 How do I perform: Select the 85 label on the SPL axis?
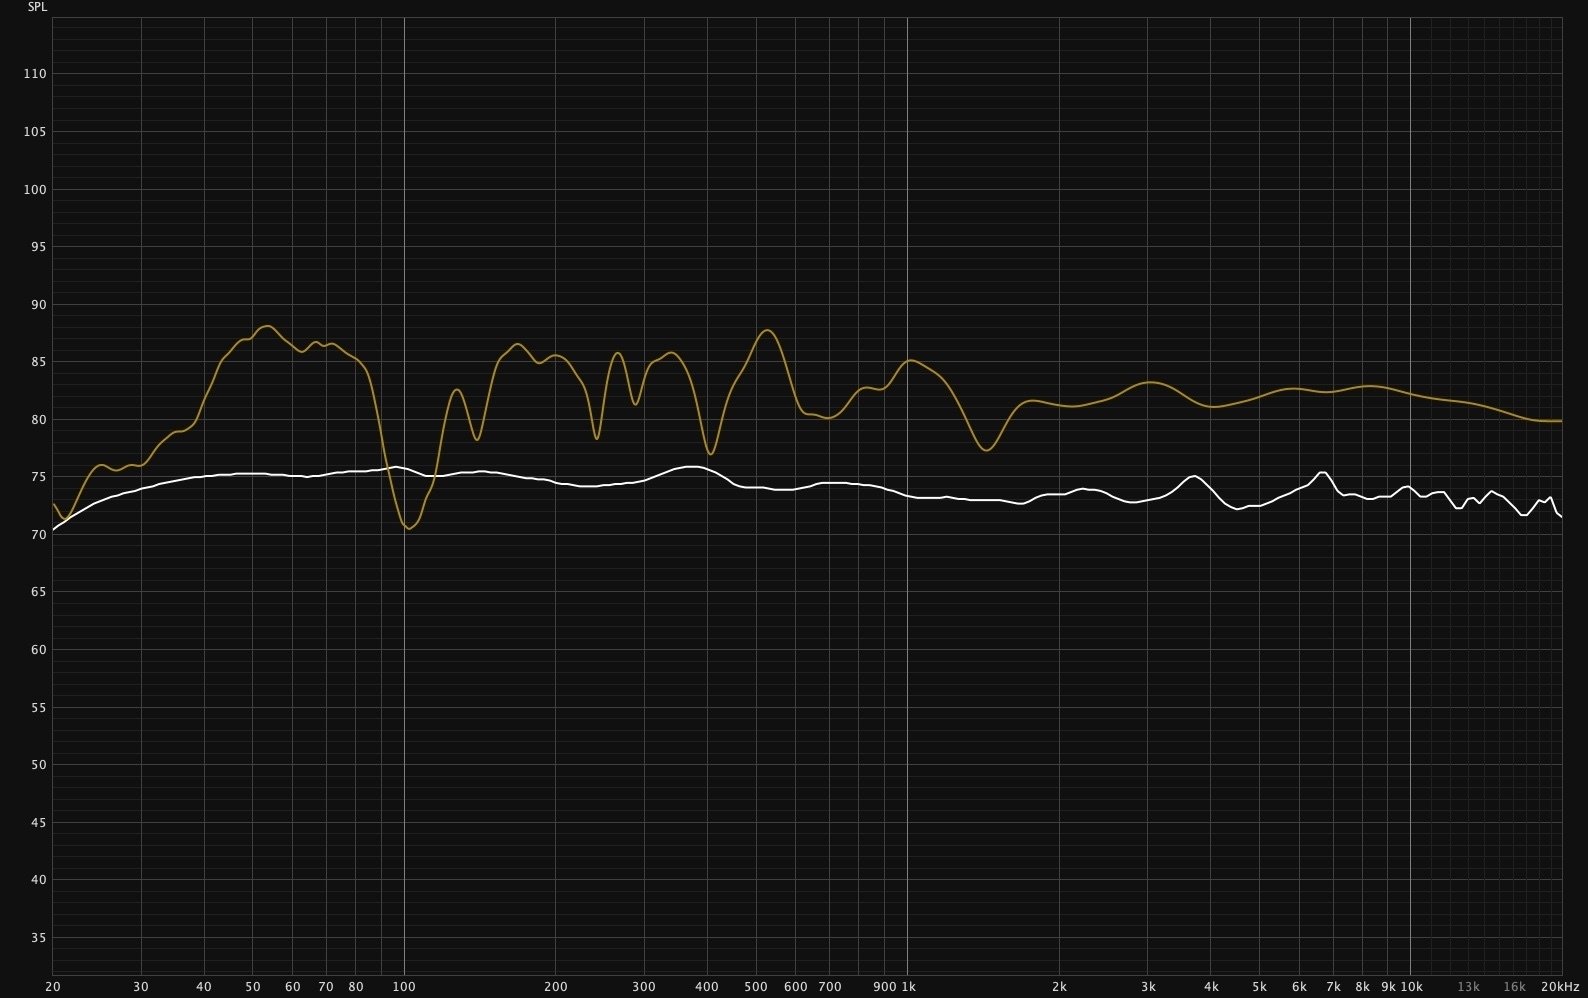pos(39,362)
